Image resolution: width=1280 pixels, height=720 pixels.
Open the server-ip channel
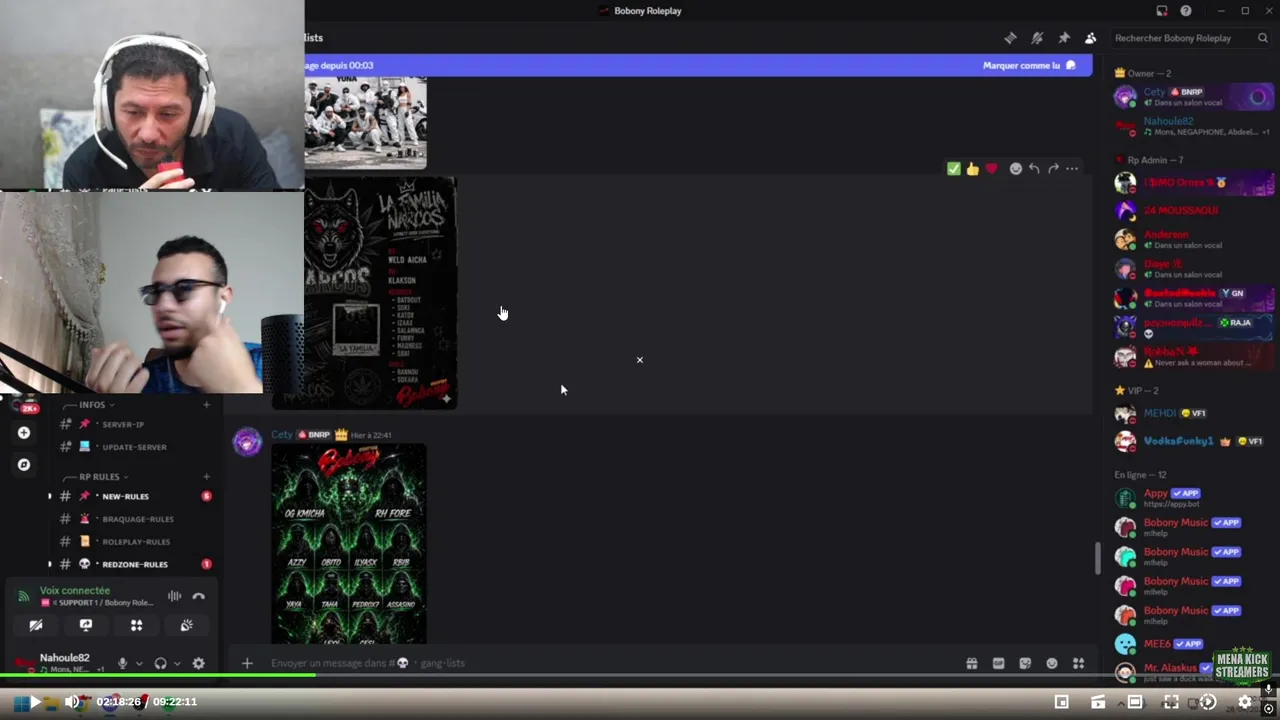pos(124,424)
